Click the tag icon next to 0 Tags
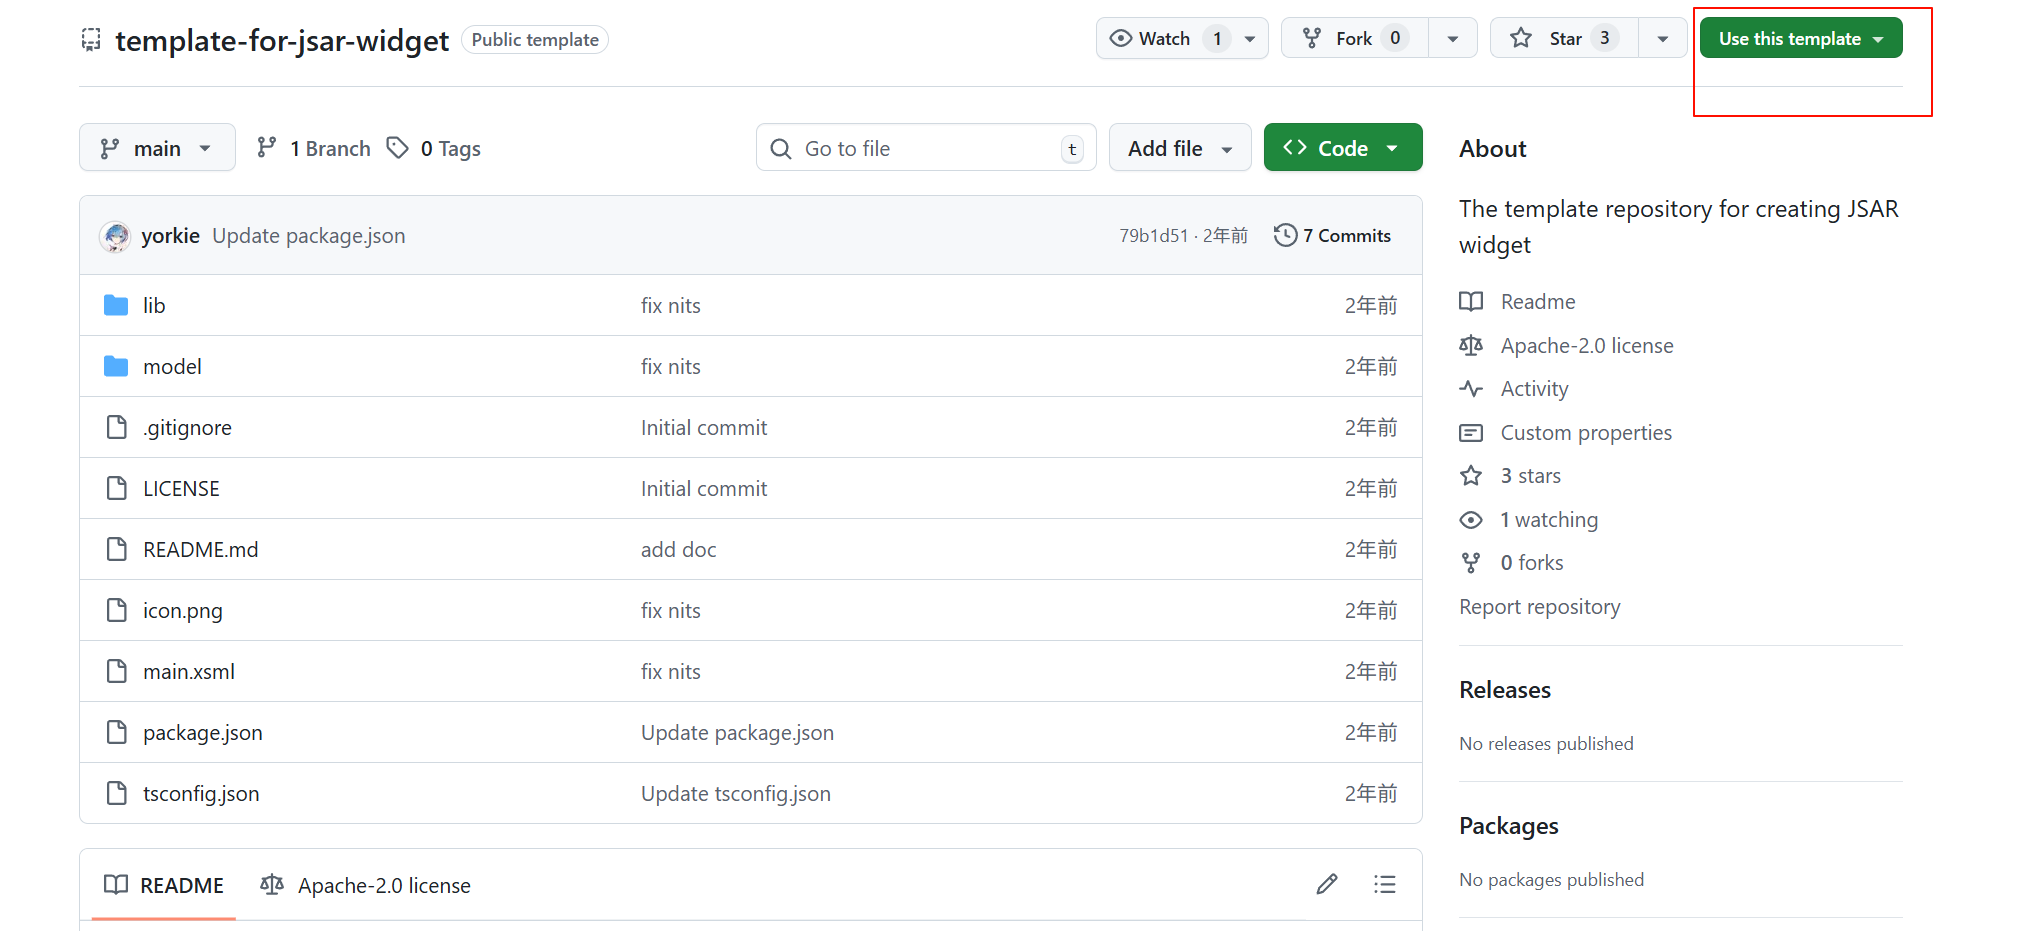 (x=398, y=148)
